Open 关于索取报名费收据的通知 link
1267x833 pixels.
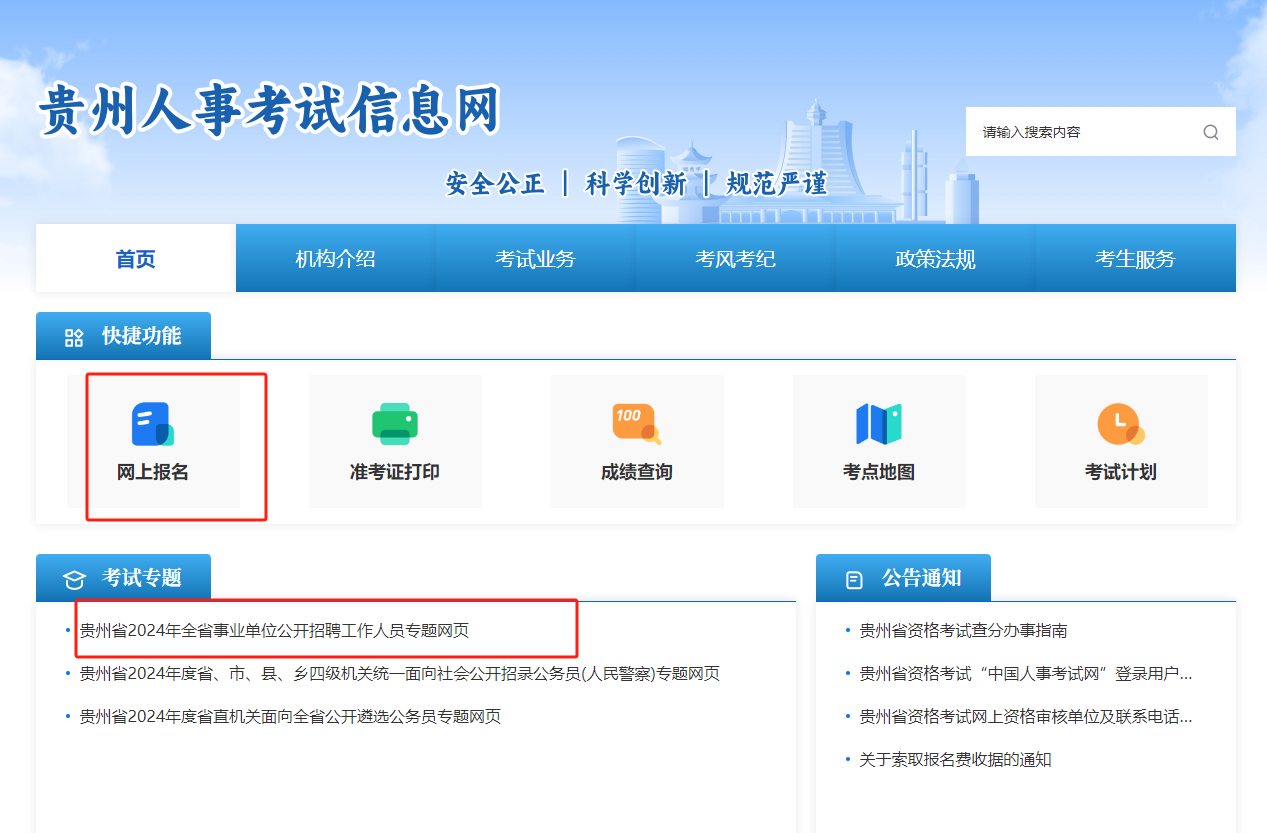[x=955, y=760]
